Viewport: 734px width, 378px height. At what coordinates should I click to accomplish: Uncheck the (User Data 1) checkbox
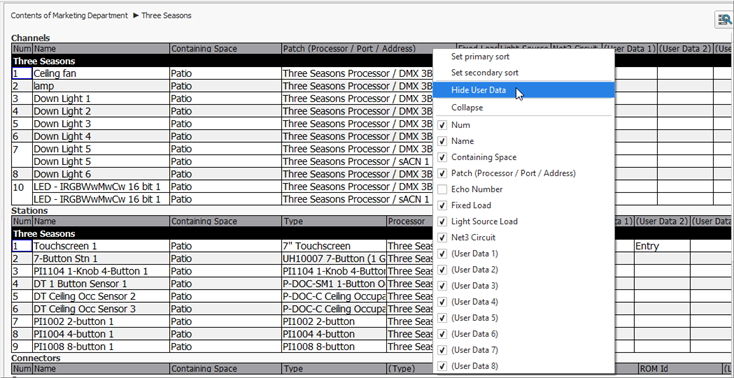(442, 253)
